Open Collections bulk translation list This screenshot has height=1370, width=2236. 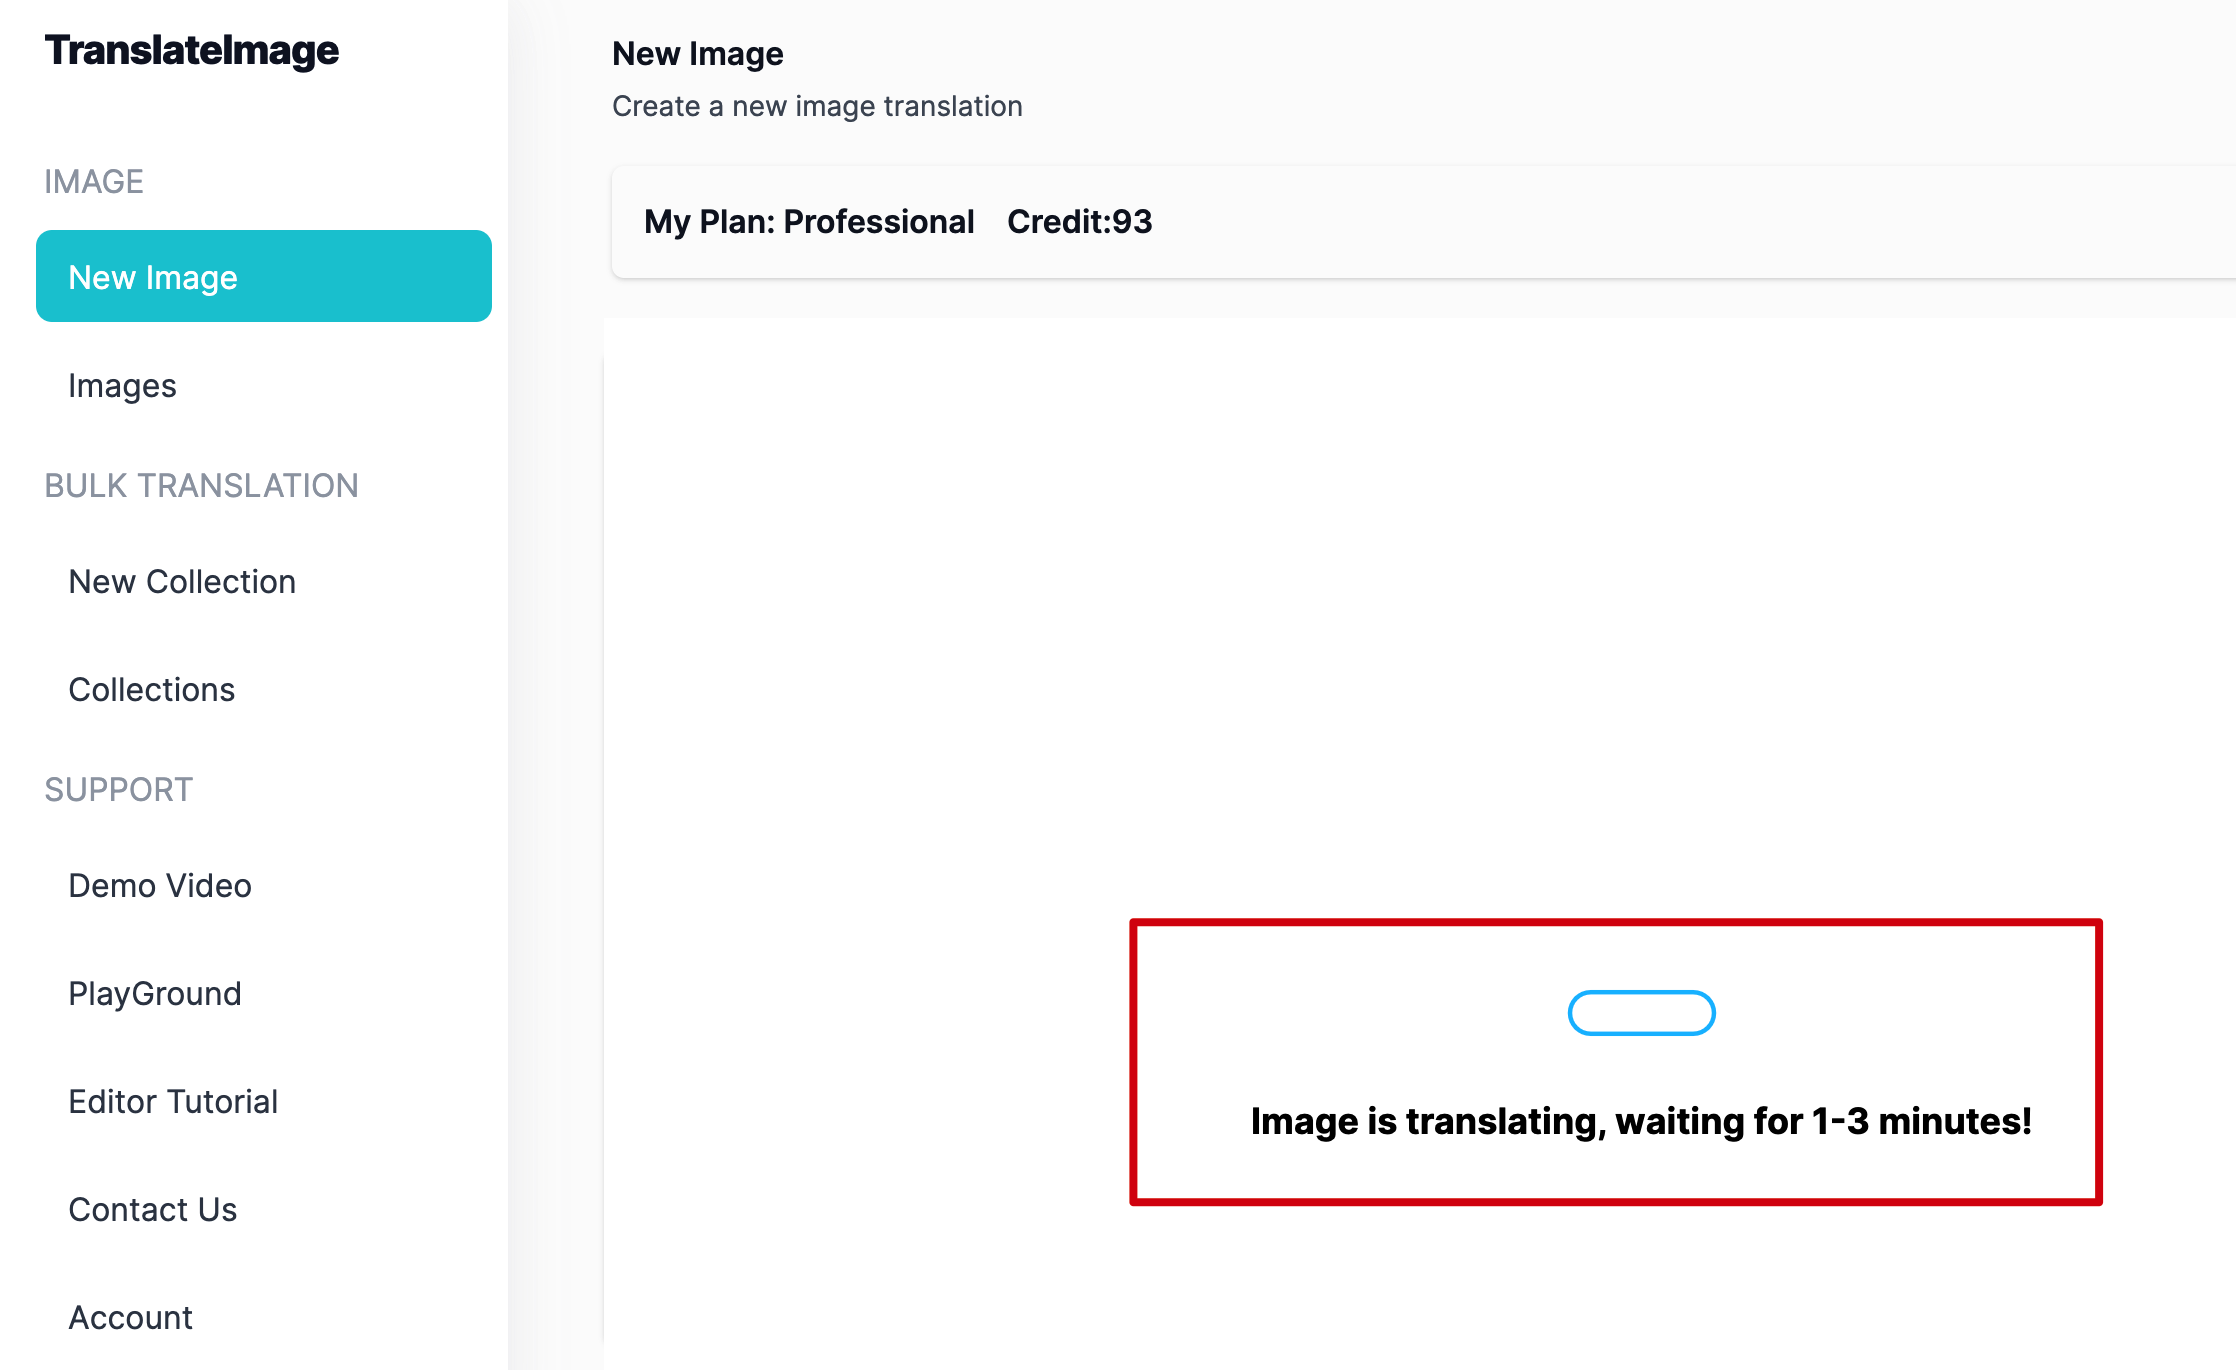tap(150, 690)
